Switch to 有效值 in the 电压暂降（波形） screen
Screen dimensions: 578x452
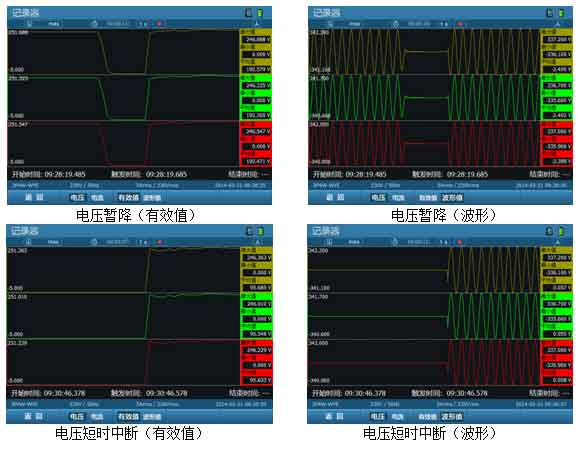click(x=428, y=198)
